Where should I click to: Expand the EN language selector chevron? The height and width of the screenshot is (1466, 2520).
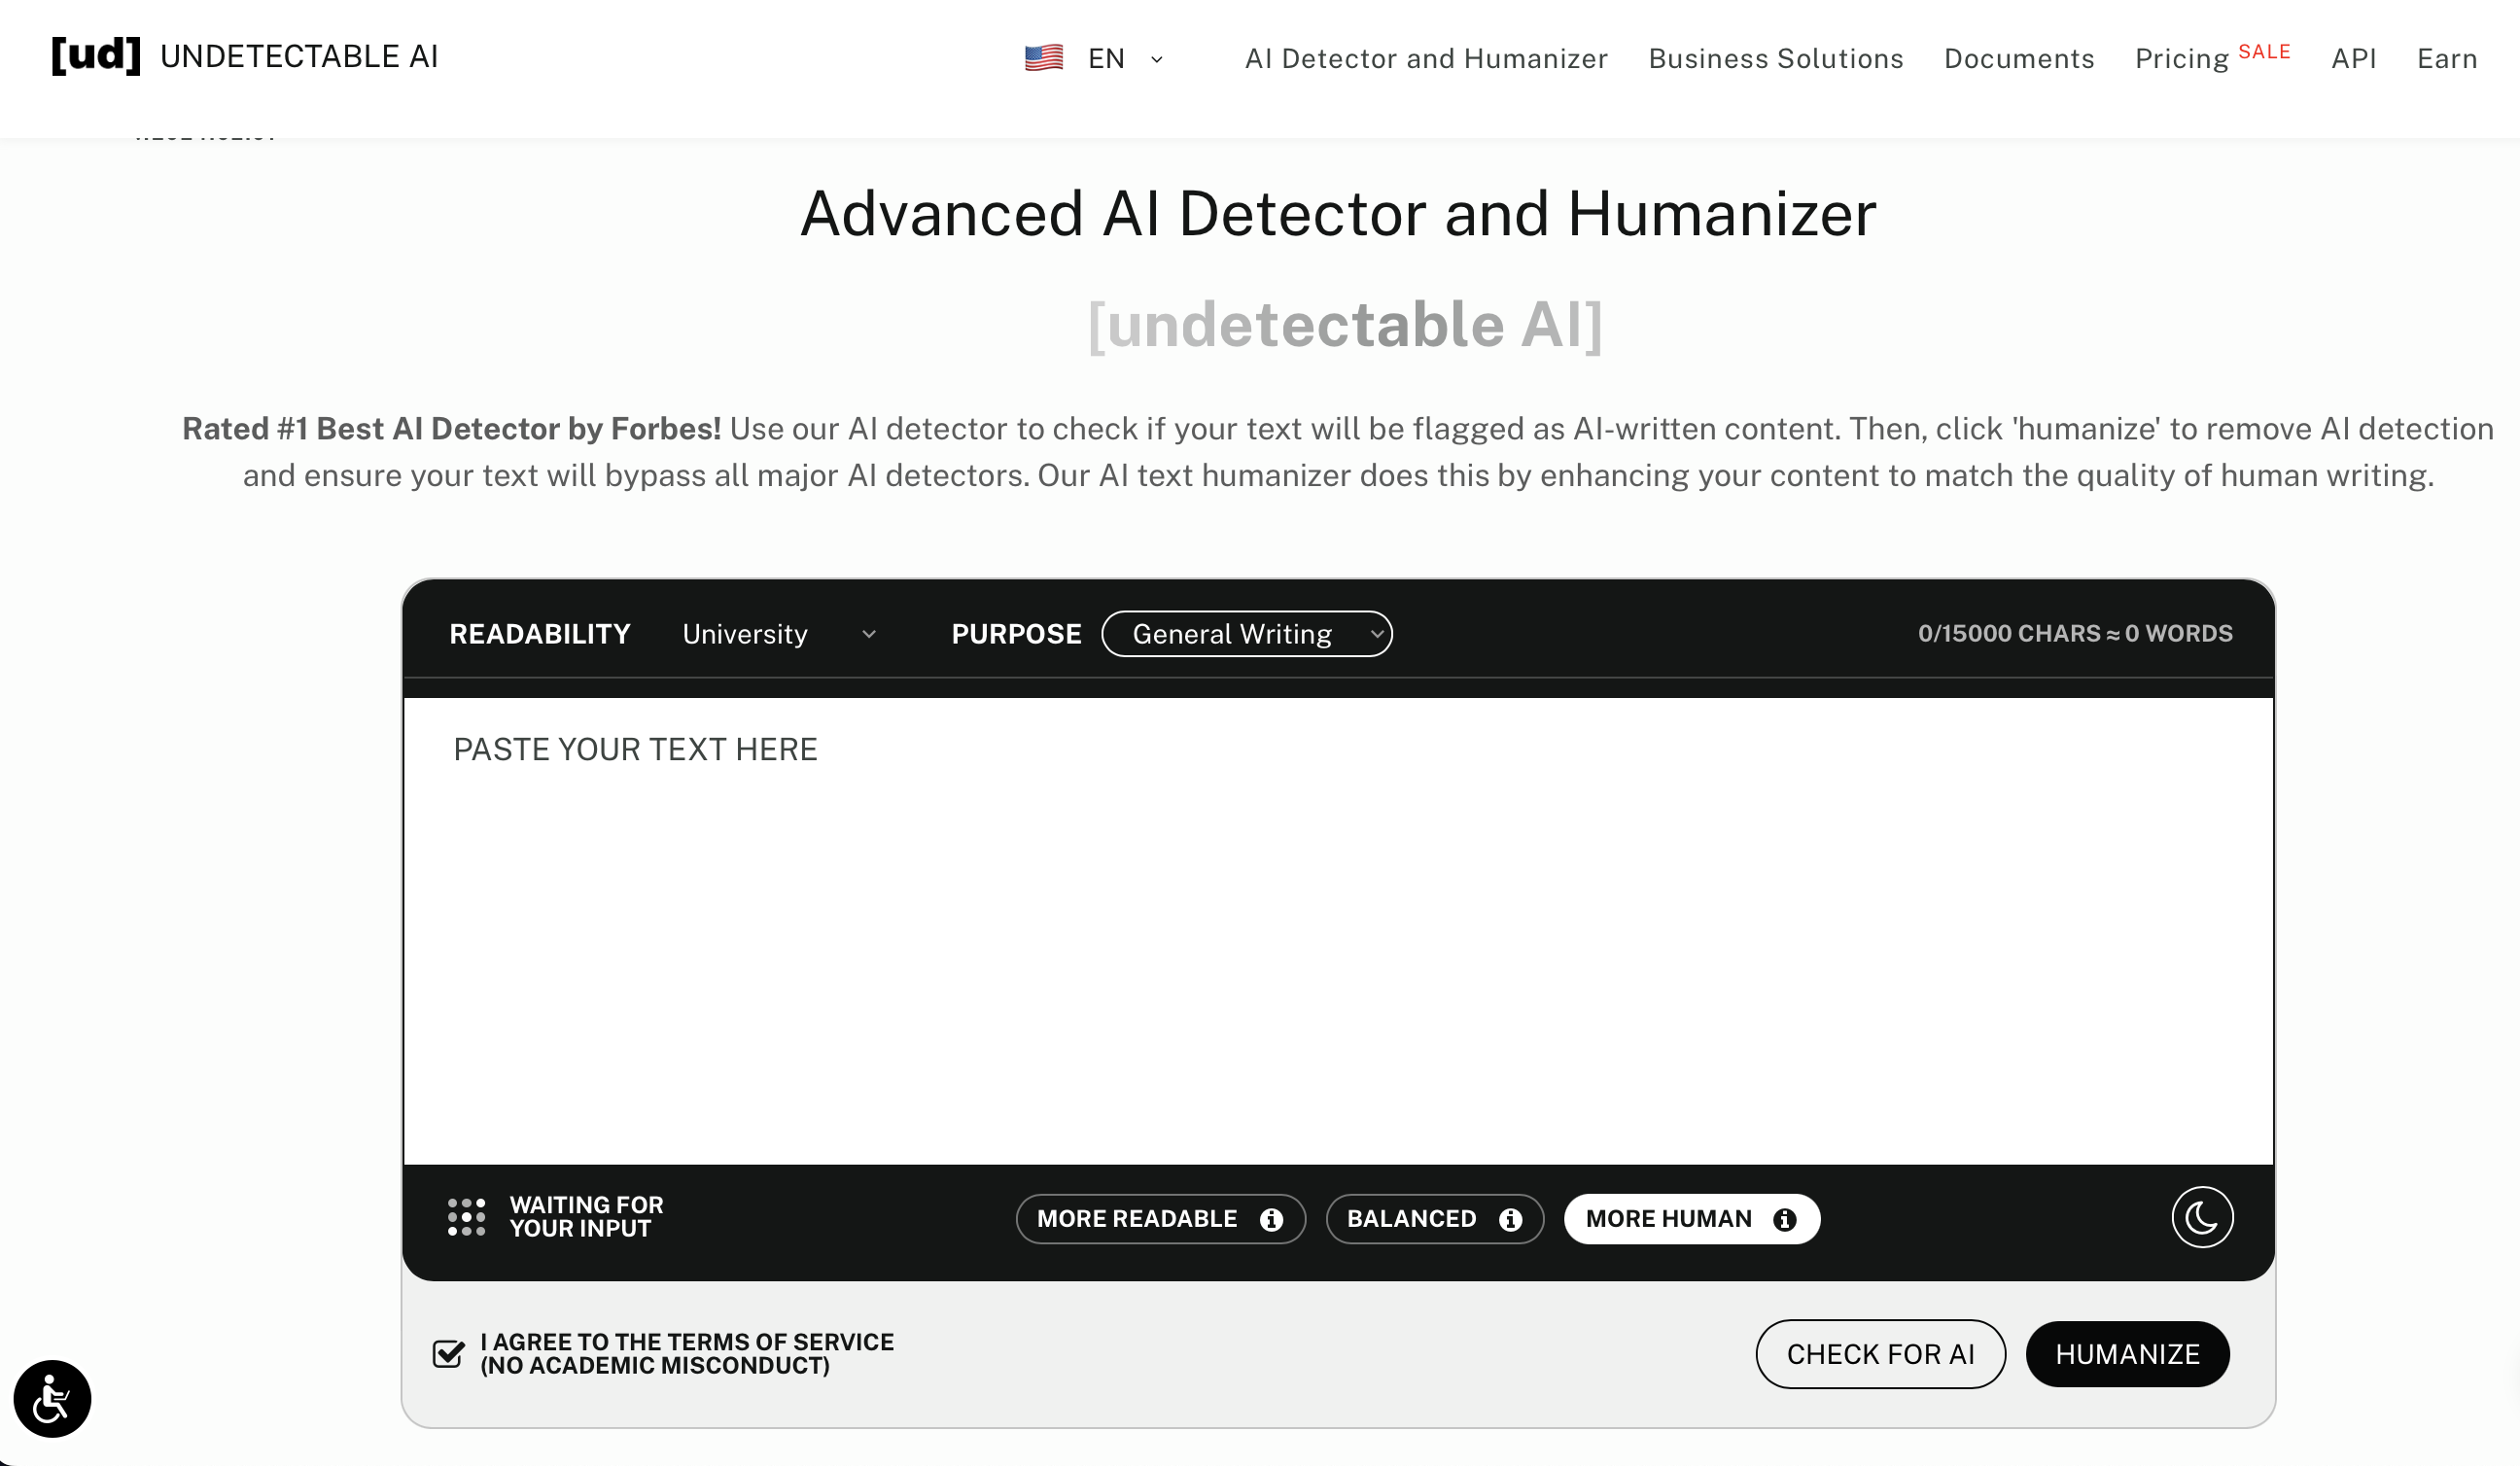pos(1157,59)
